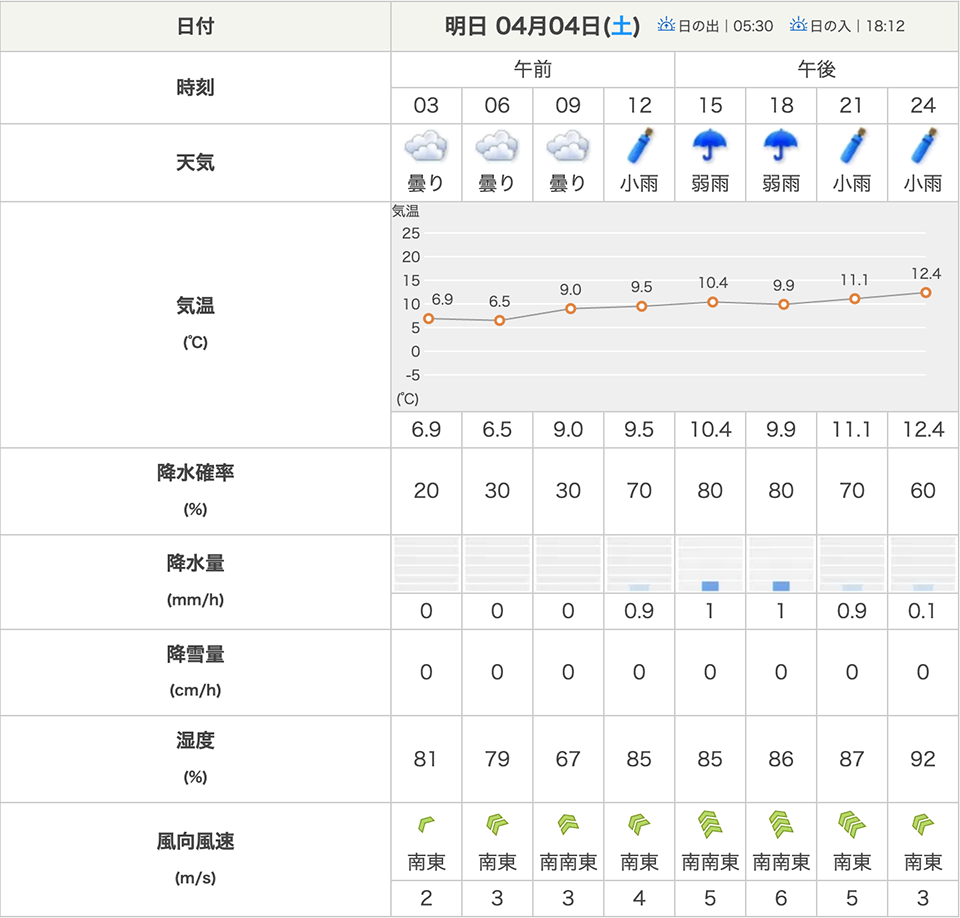Click the cloudy weather icon for 03 o'clock

click(x=426, y=149)
